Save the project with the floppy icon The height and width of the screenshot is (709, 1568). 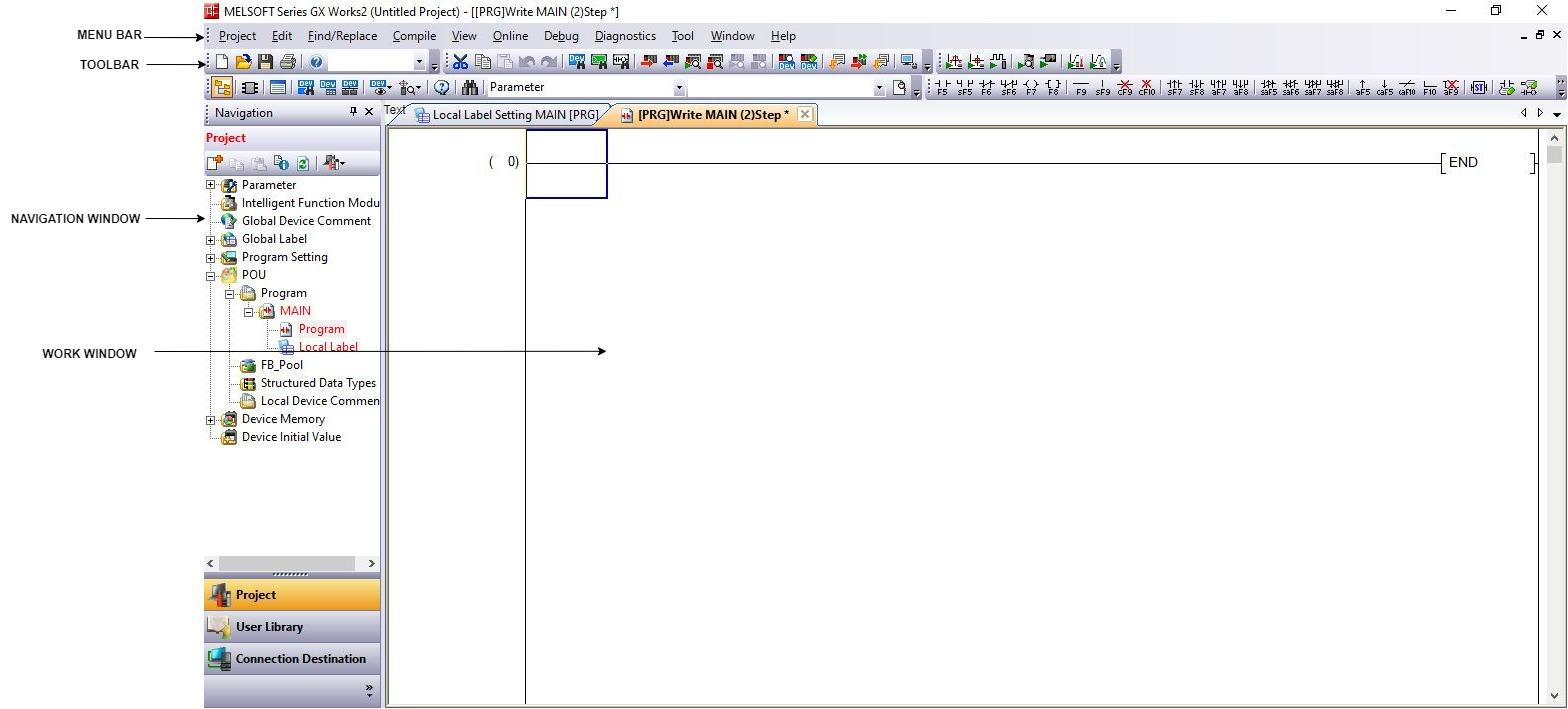point(265,61)
